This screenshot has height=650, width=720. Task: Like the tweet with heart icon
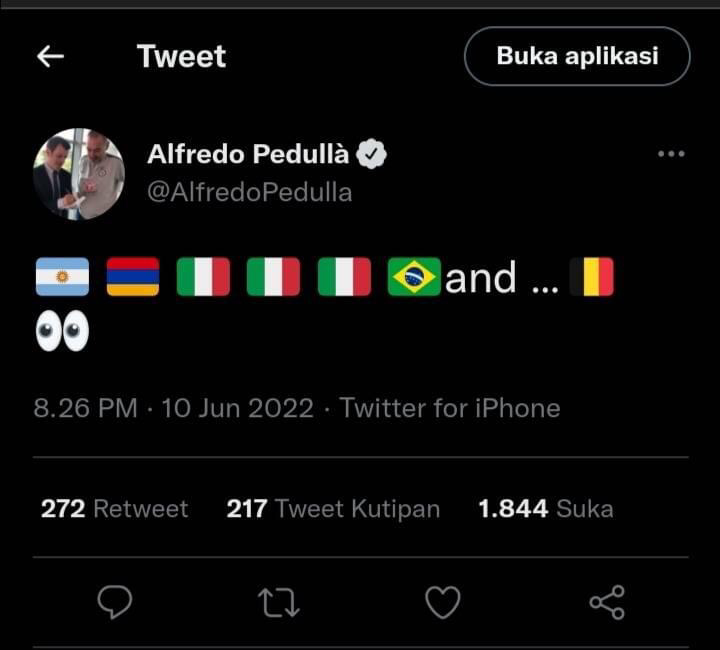point(443,602)
